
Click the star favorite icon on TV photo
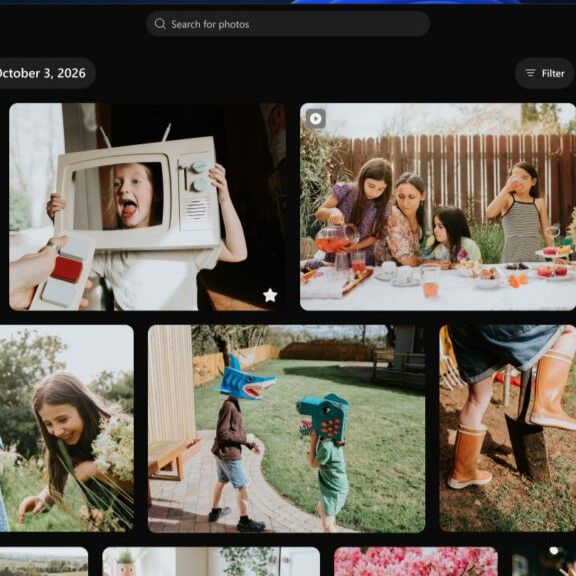pos(270,295)
